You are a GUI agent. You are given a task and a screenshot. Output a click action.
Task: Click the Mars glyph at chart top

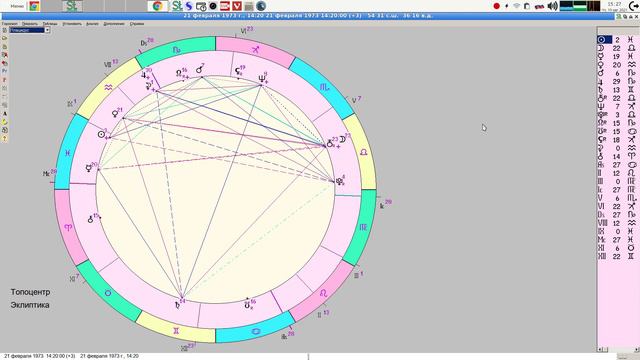[x=199, y=69]
